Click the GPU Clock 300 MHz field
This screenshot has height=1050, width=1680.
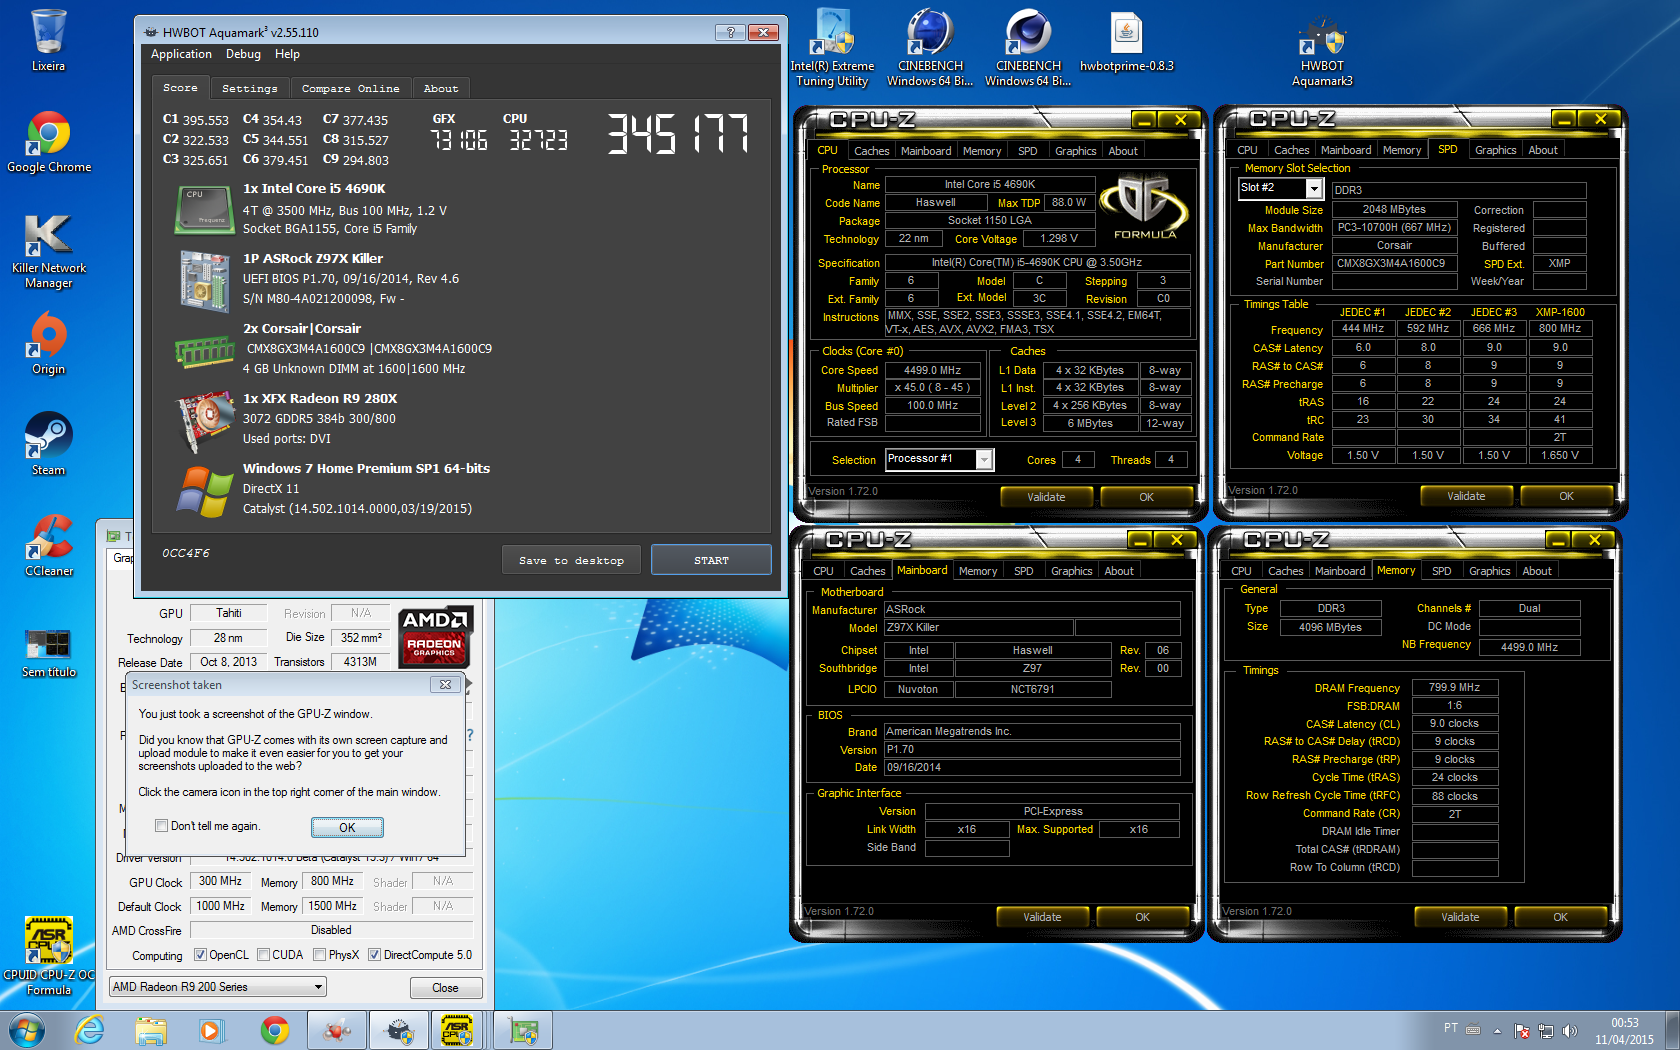coord(220,881)
